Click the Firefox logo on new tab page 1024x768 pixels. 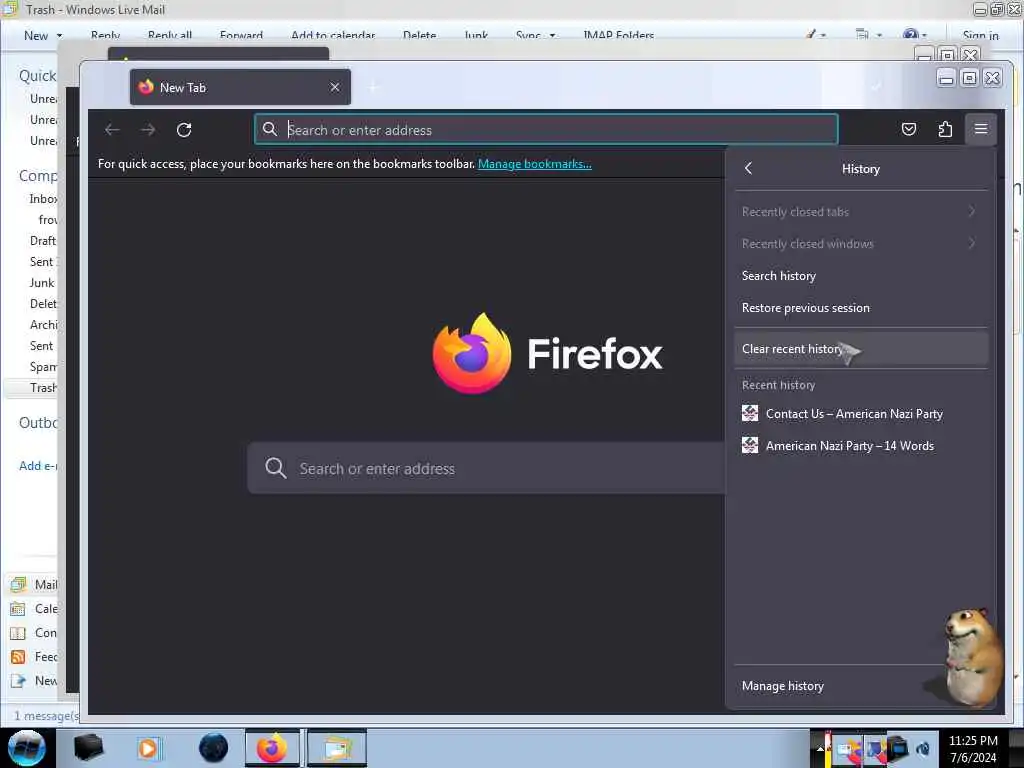[472, 353]
